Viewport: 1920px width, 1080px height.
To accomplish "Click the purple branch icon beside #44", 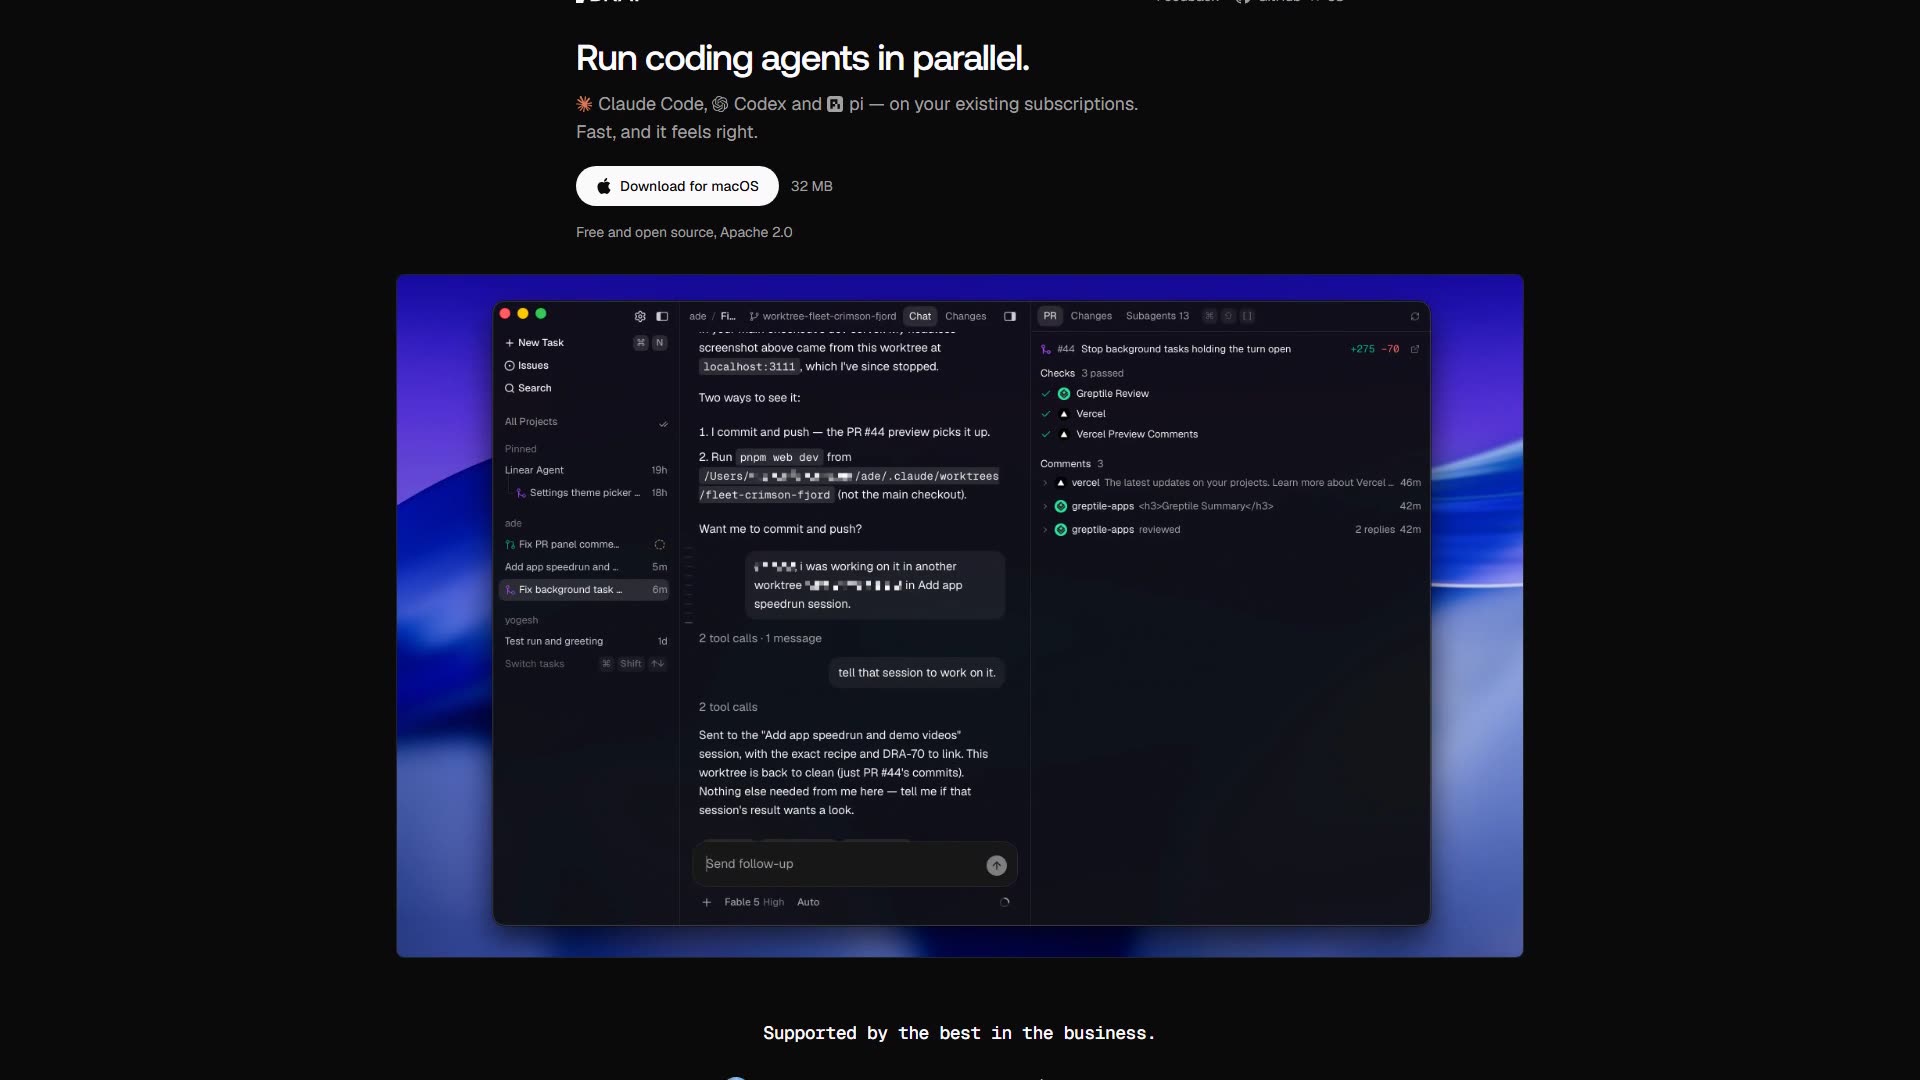I will [1046, 349].
